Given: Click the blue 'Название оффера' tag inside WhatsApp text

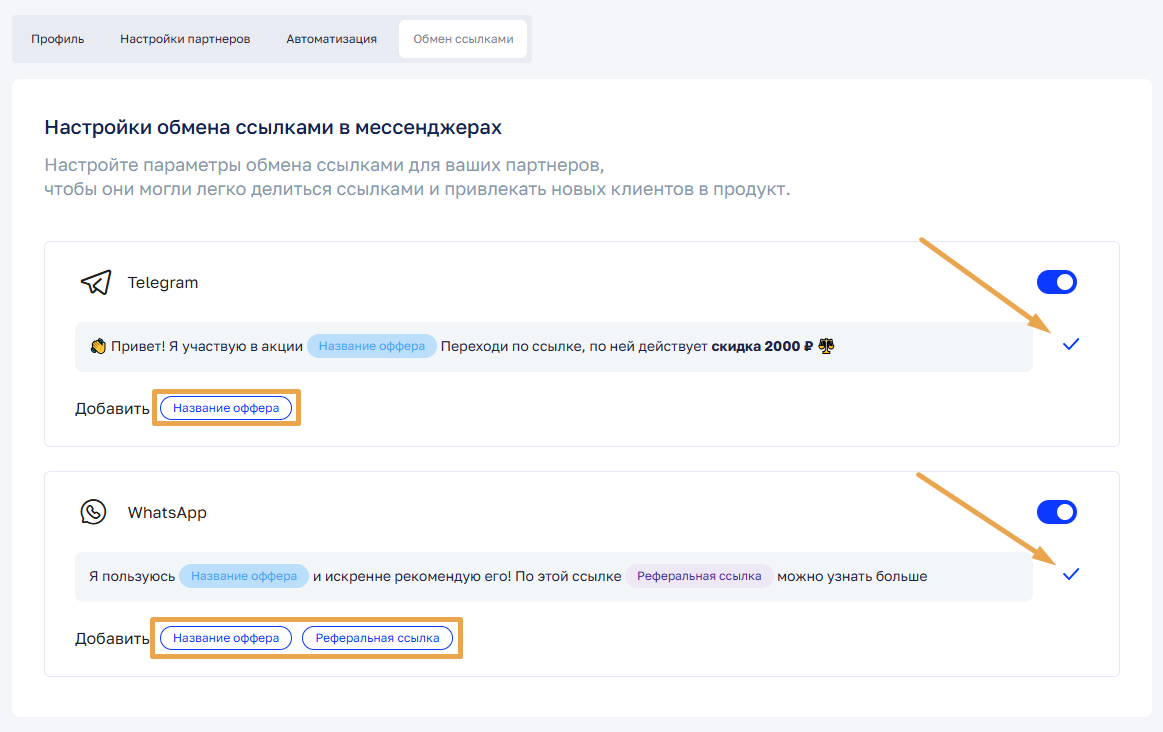Looking at the screenshot, I should click(244, 576).
